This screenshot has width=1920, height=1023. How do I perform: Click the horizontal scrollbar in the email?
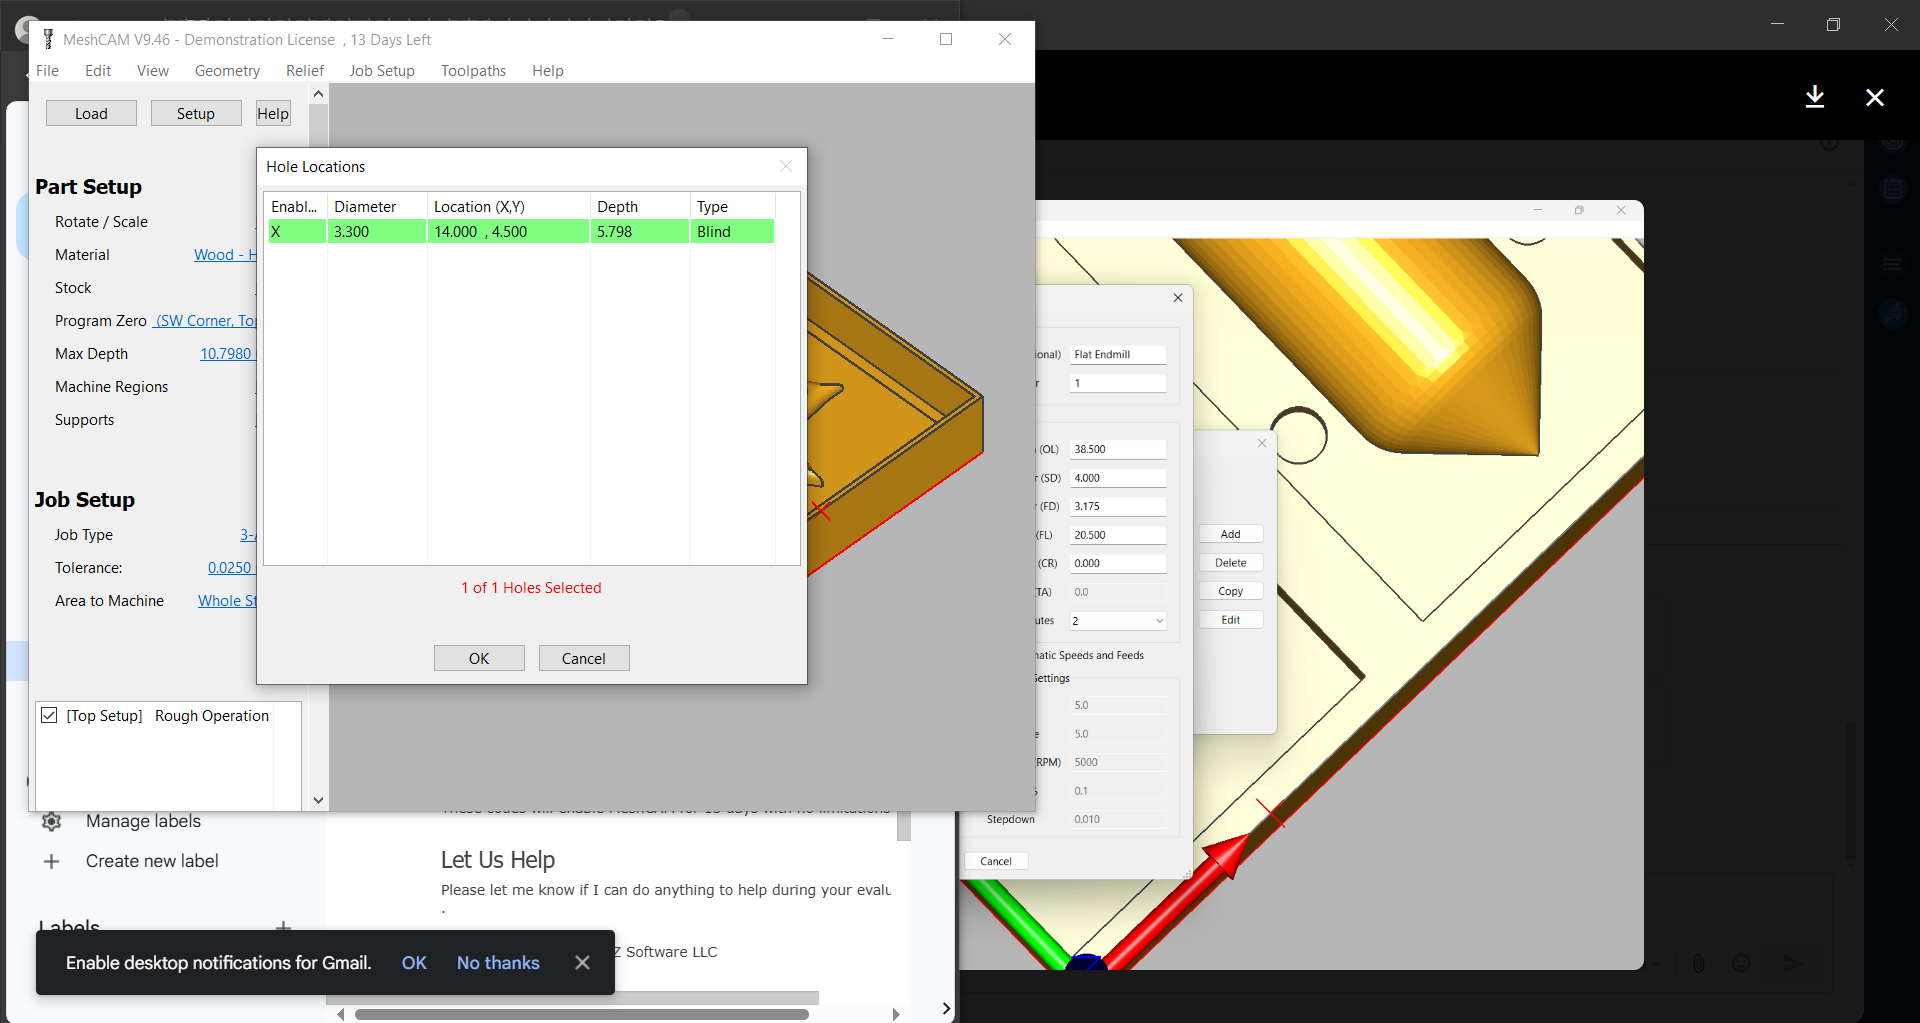(x=581, y=1014)
